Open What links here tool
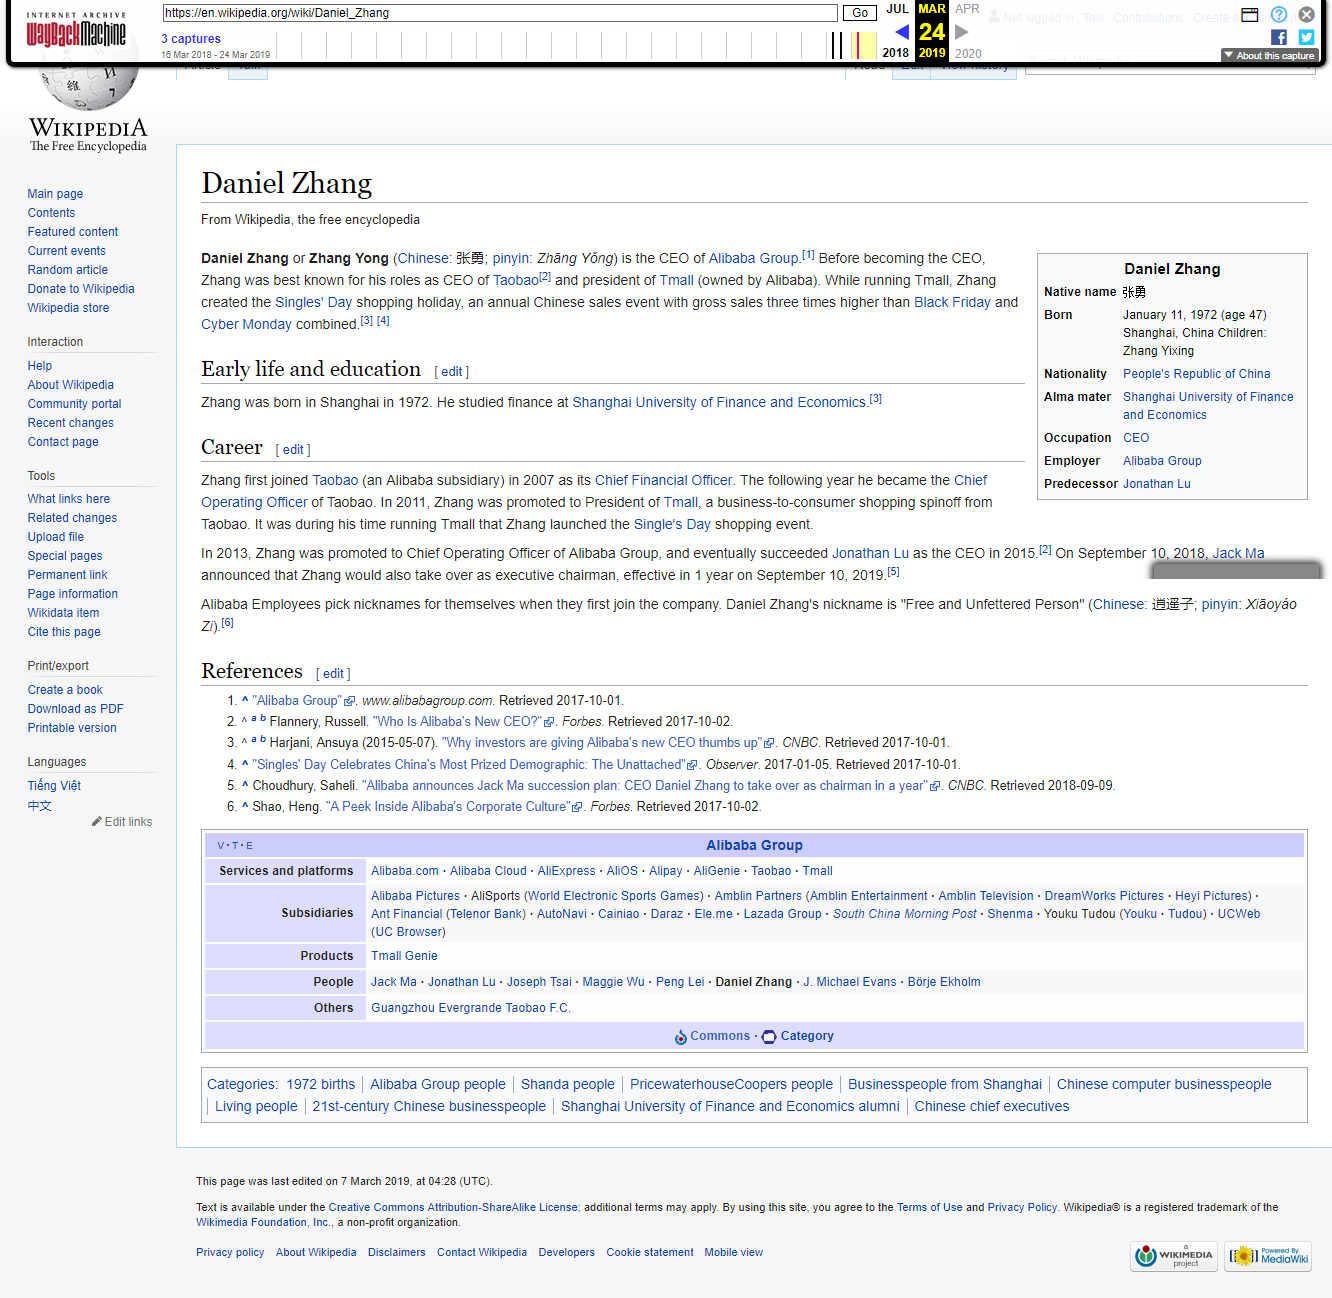The image size is (1332, 1298). tap(69, 499)
